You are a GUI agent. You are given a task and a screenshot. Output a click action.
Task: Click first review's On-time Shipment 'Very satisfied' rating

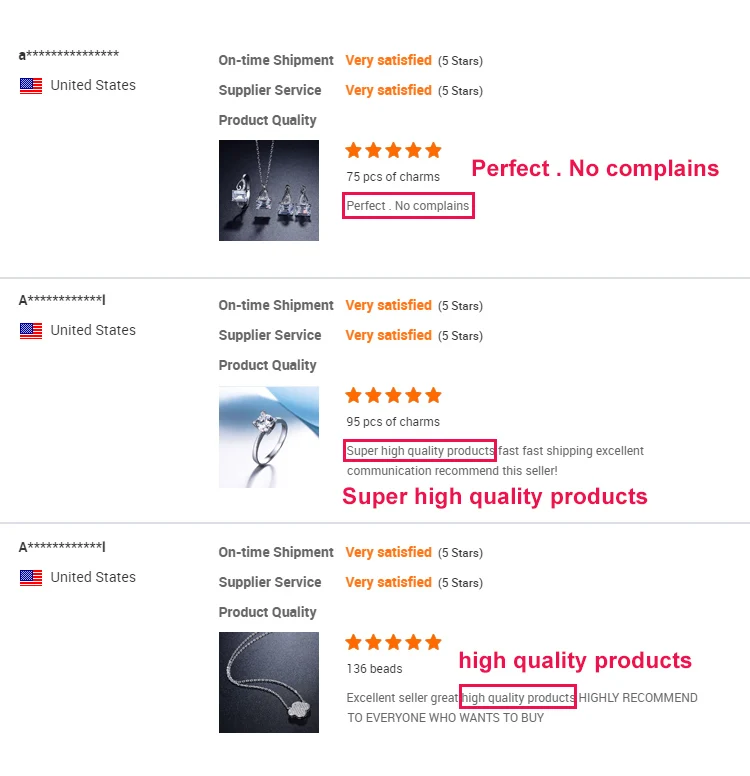(x=388, y=61)
